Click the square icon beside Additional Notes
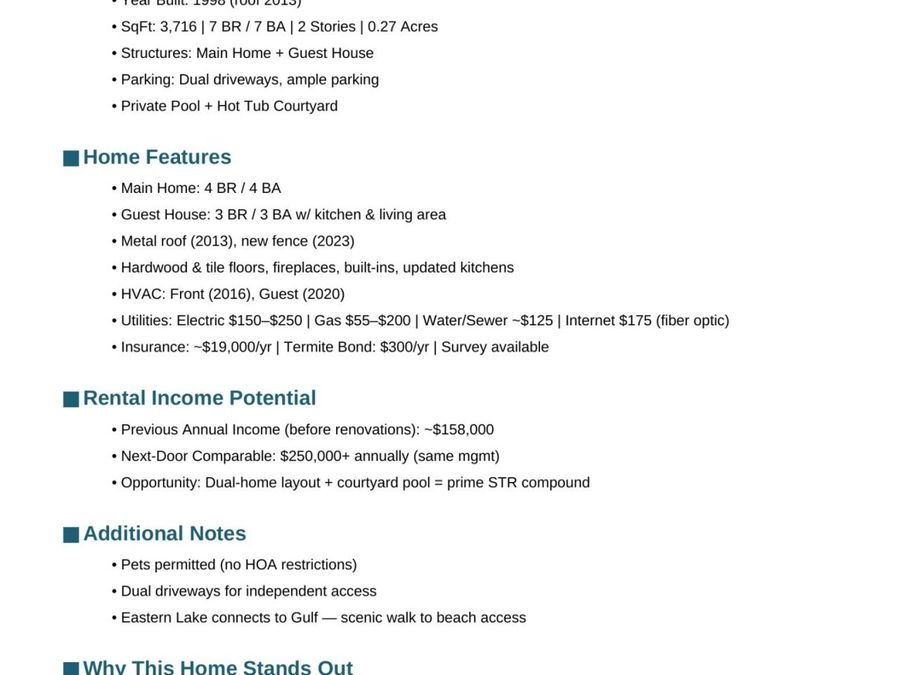This screenshot has width=900, height=675. coord(71,535)
